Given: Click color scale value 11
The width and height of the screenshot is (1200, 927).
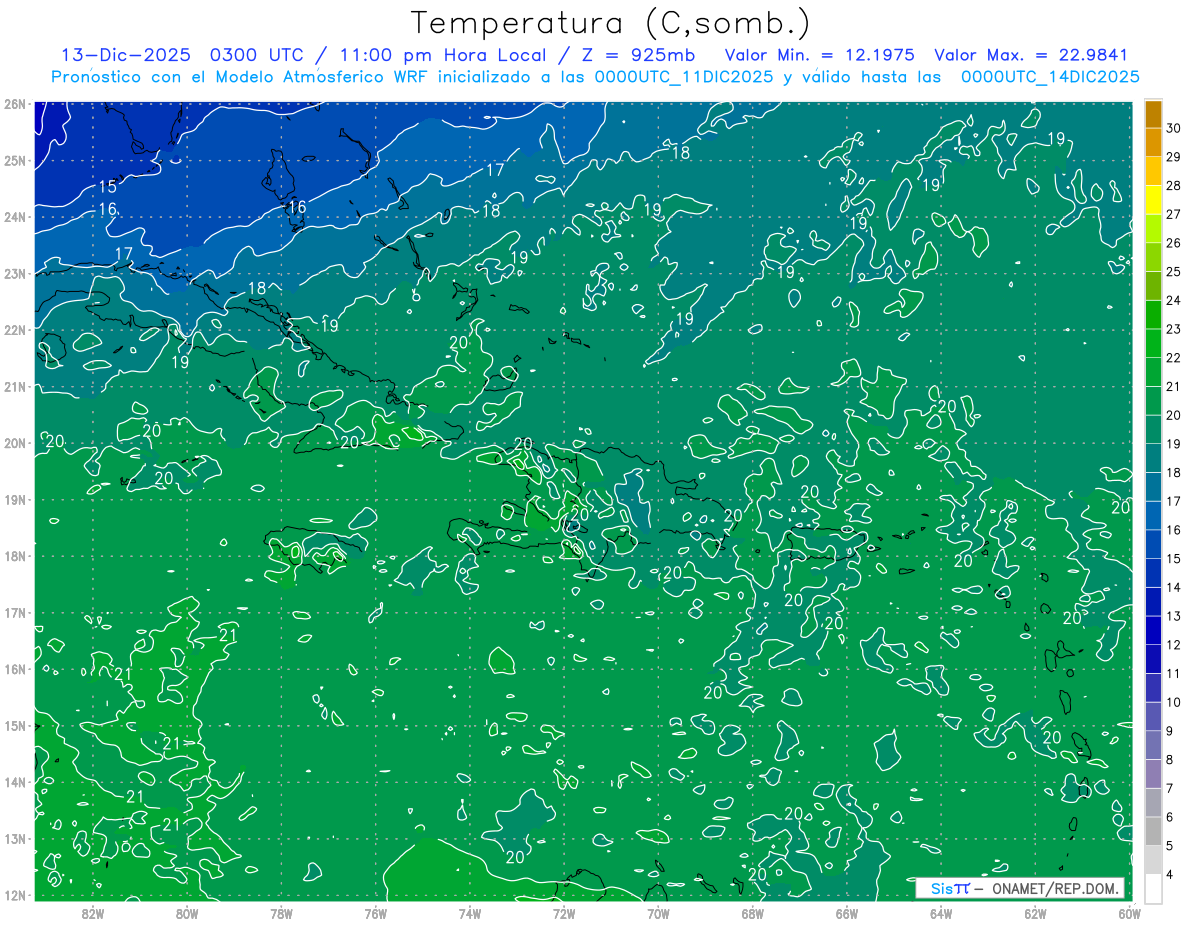Looking at the screenshot, I should pyautogui.click(x=1174, y=673).
